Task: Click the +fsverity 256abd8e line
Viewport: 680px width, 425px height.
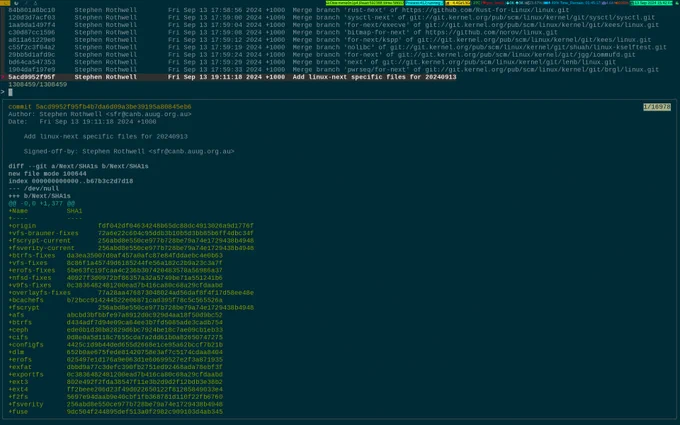Action: pos(115,404)
